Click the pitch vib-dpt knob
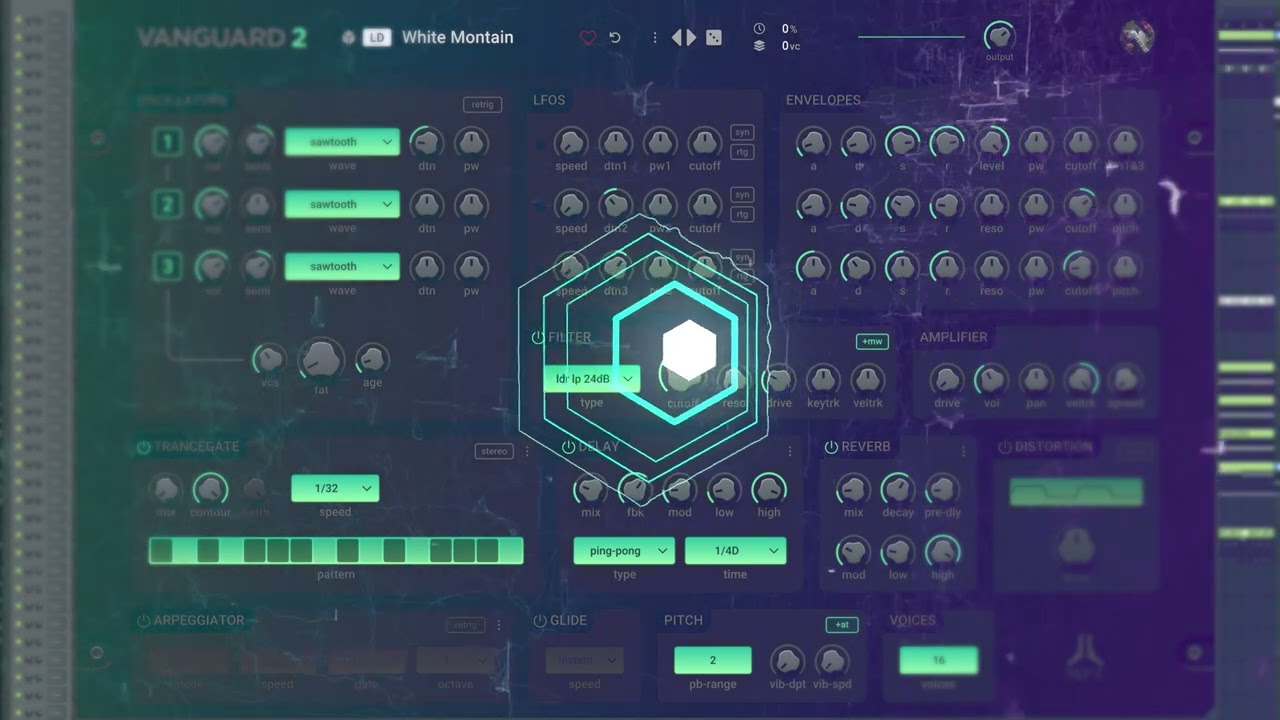 click(x=787, y=660)
